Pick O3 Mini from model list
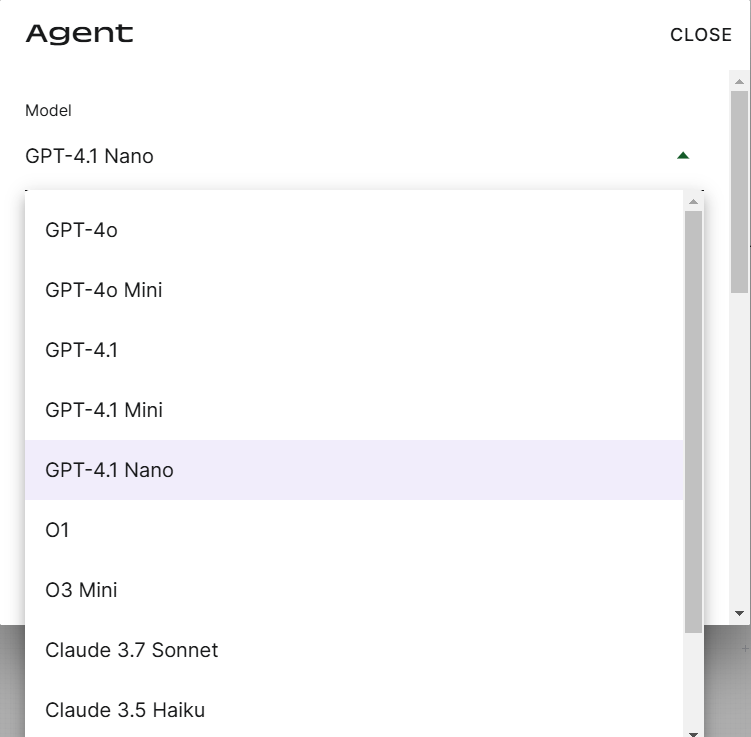This screenshot has width=751, height=737. click(x=354, y=590)
